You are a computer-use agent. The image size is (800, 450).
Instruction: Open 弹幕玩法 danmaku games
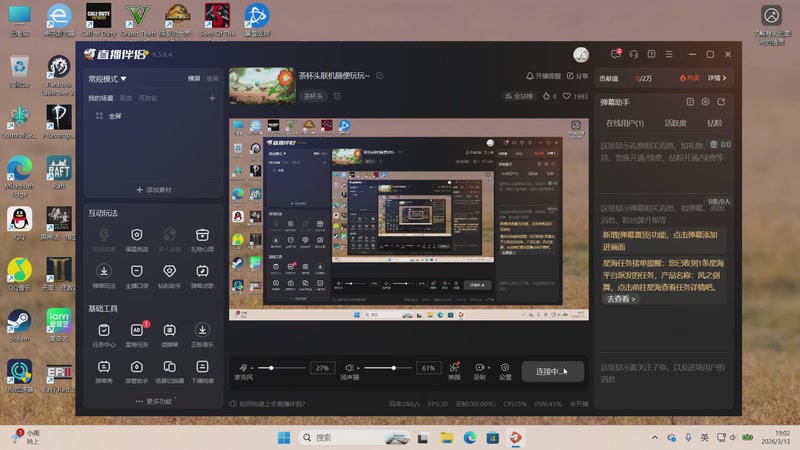click(104, 276)
